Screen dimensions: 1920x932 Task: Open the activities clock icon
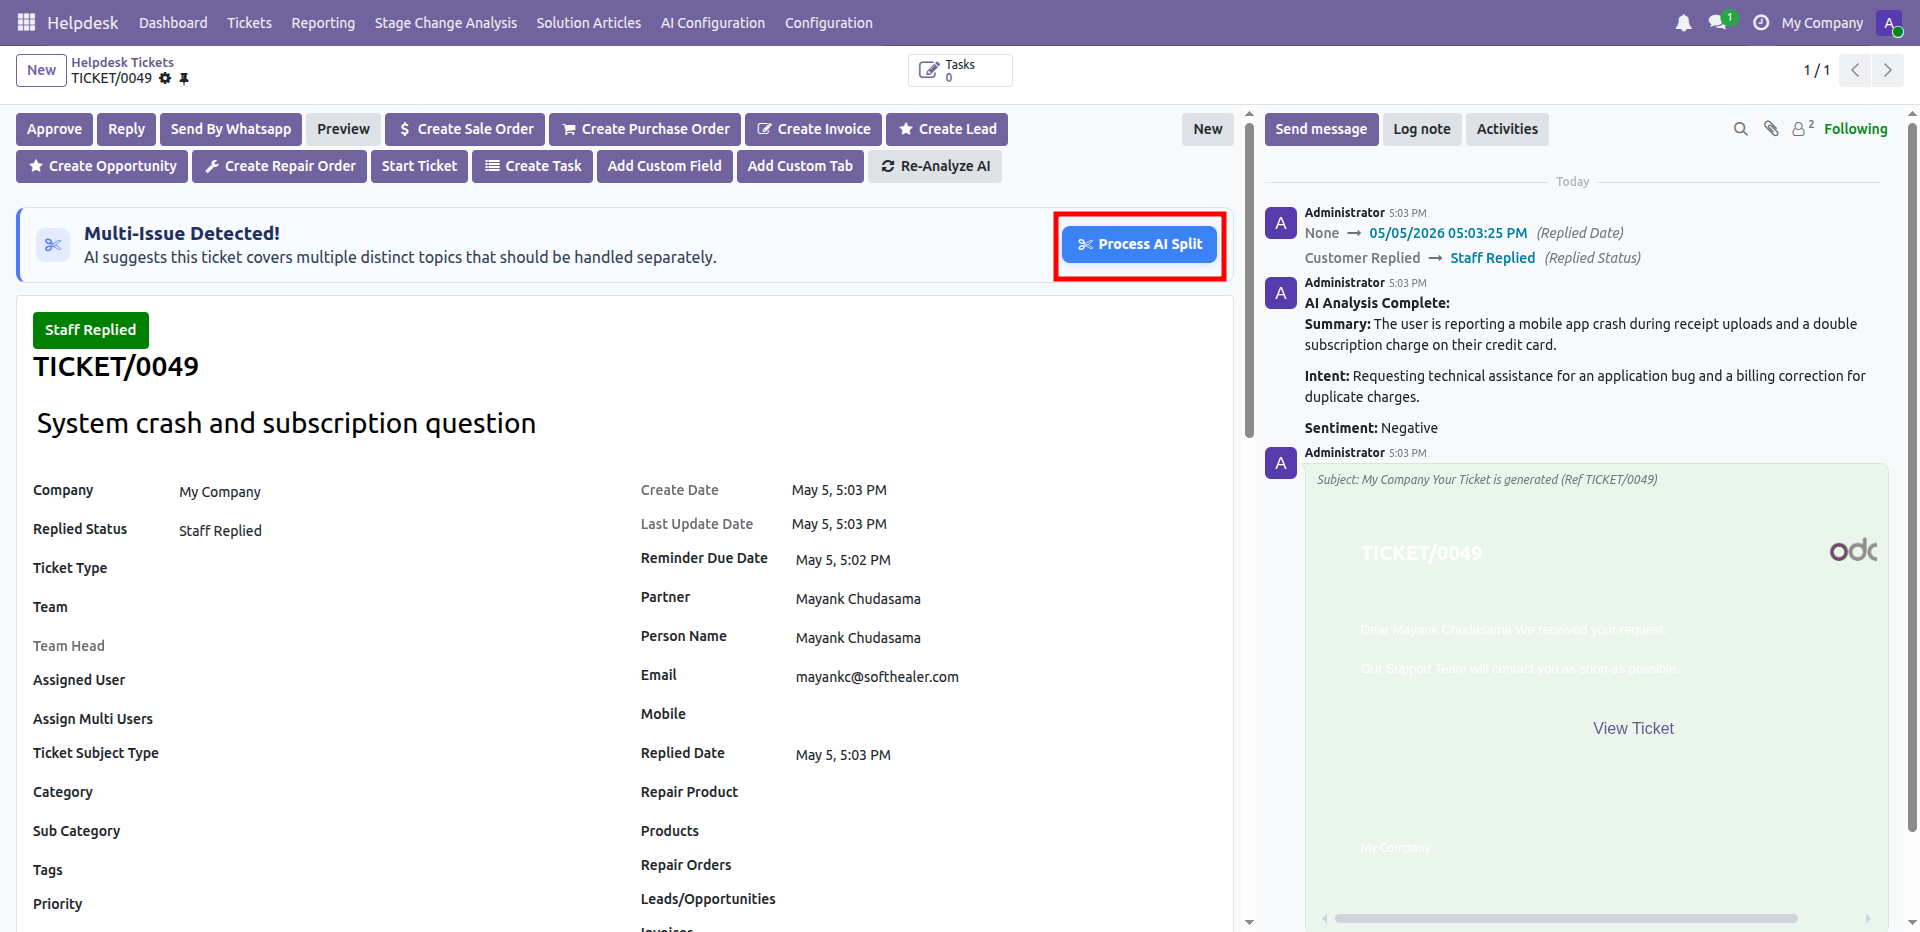pos(1761,22)
